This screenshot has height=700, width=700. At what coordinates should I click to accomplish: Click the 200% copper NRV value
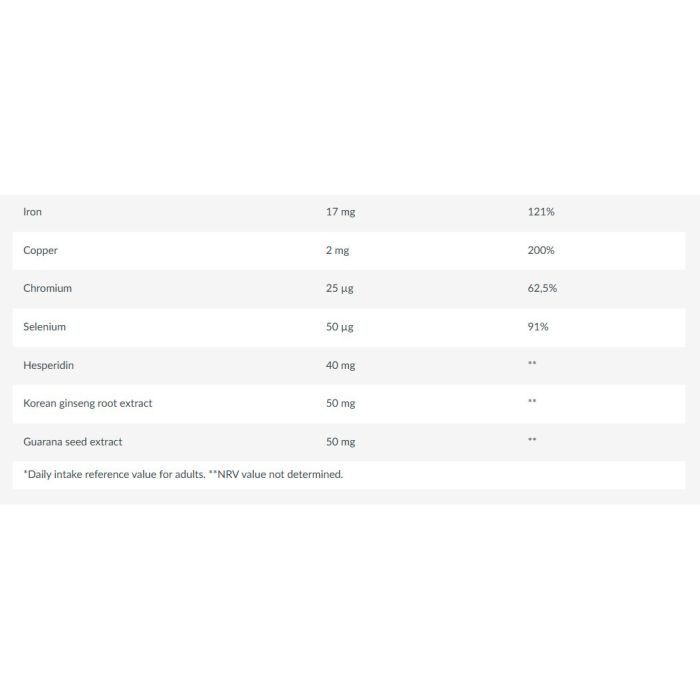click(541, 250)
